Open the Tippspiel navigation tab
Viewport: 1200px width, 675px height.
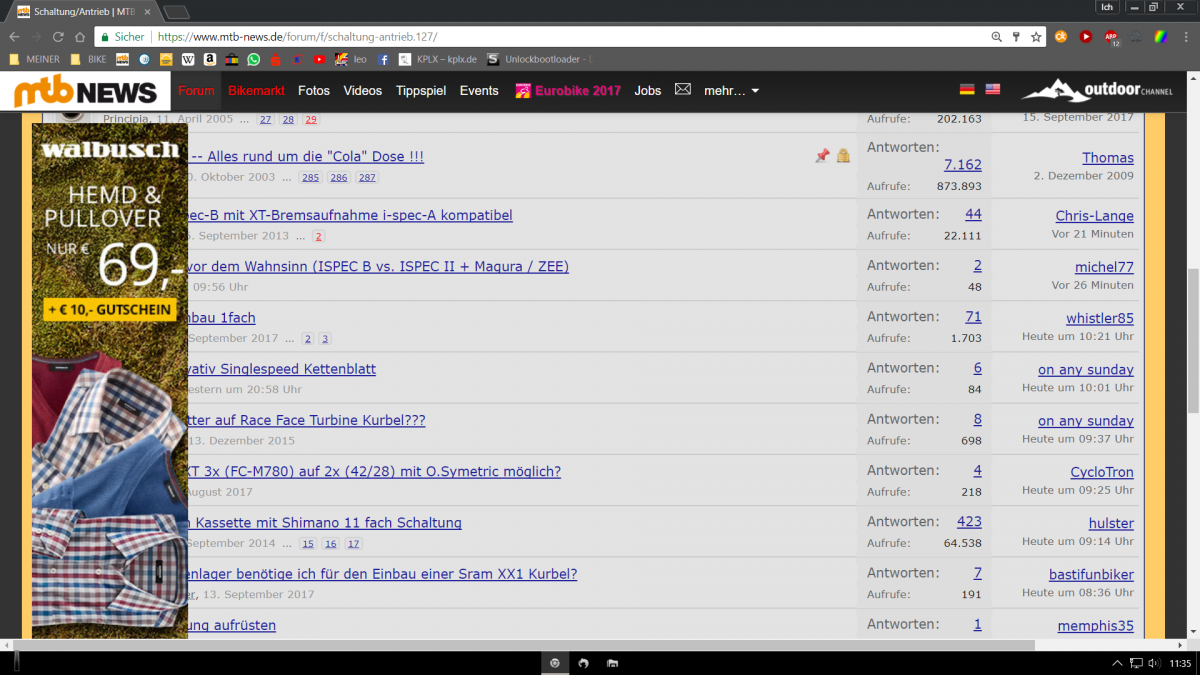click(421, 90)
